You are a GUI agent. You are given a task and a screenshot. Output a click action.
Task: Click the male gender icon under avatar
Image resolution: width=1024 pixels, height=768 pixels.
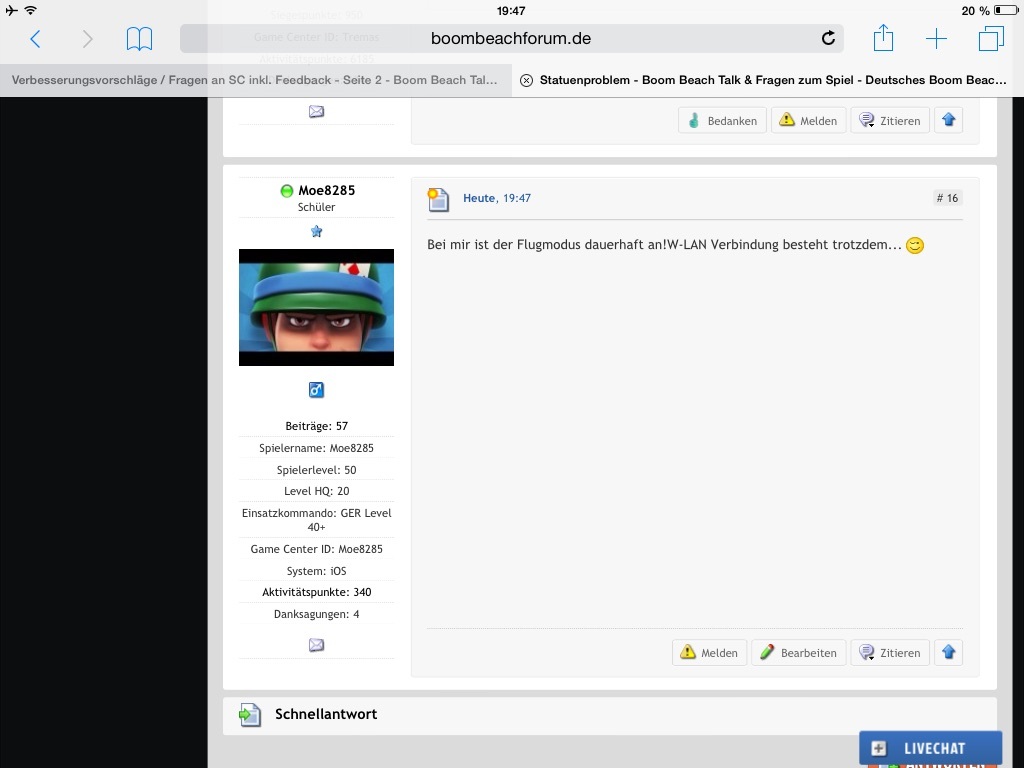pos(316,390)
